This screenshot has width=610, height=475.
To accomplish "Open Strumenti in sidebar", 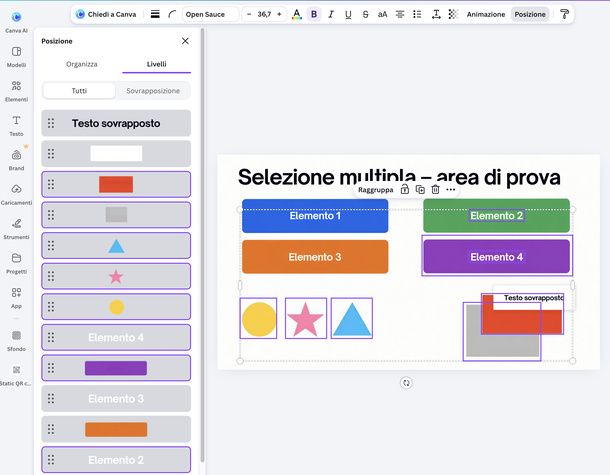I will 16,229.
